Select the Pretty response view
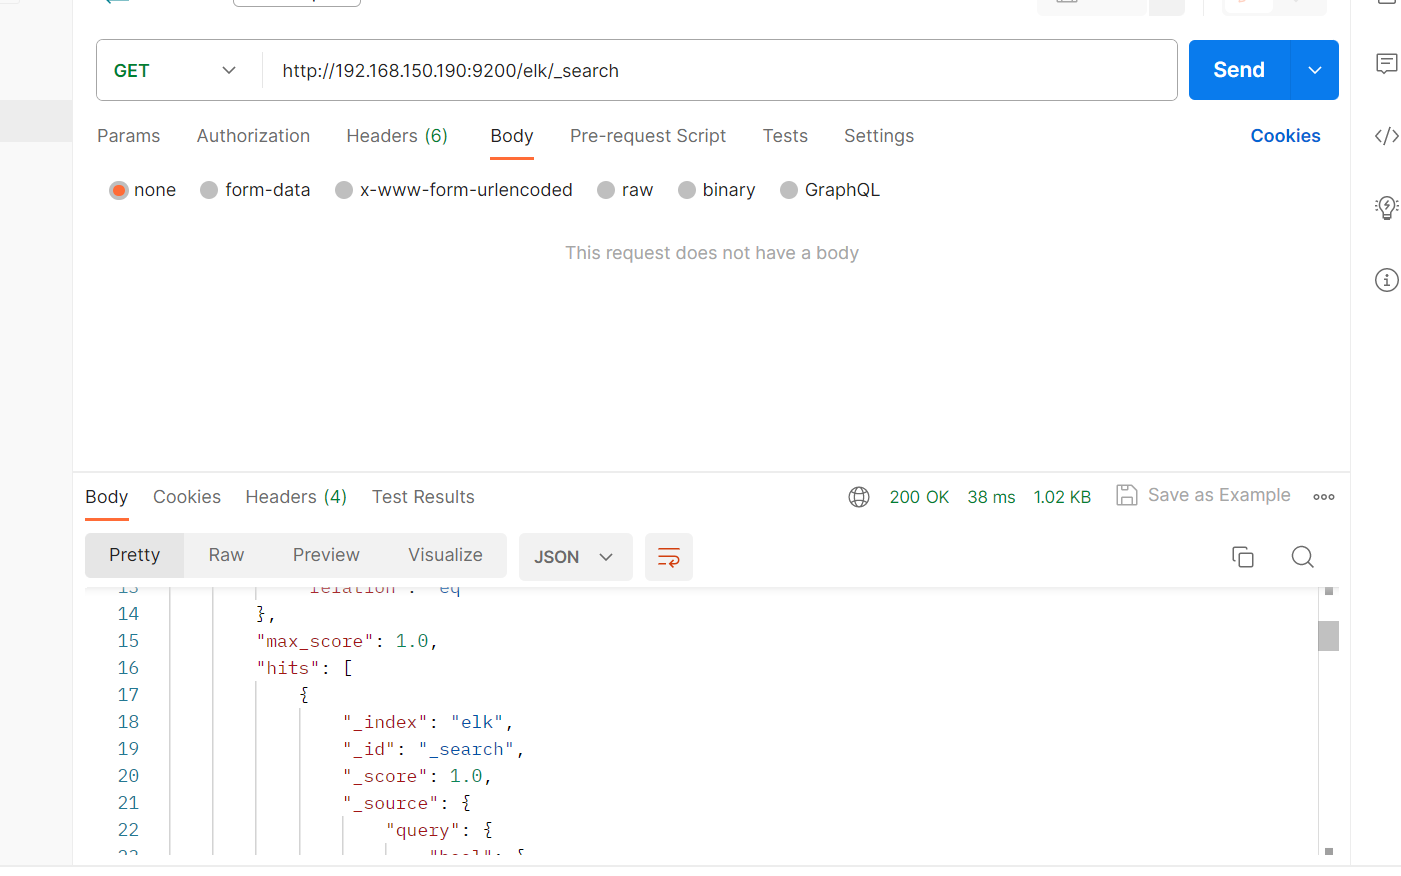The height and width of the screenshot is (876, 1401). pos(134,555)
